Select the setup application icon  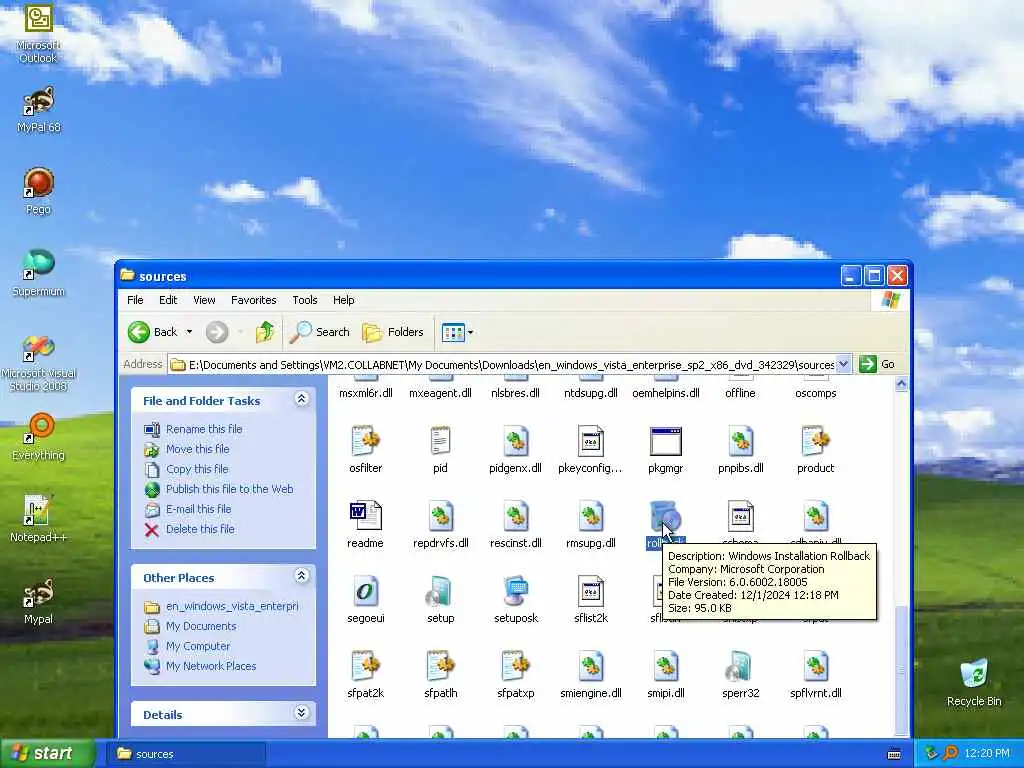(x=440, y=592)
